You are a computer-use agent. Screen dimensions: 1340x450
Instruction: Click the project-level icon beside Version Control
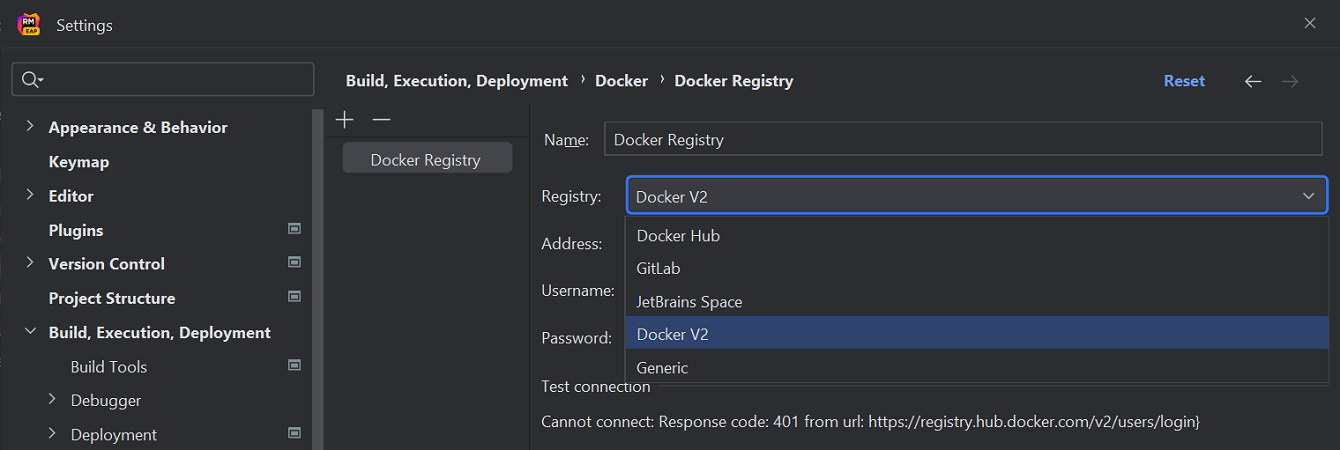pyautogui.click(x=294, y=263)
